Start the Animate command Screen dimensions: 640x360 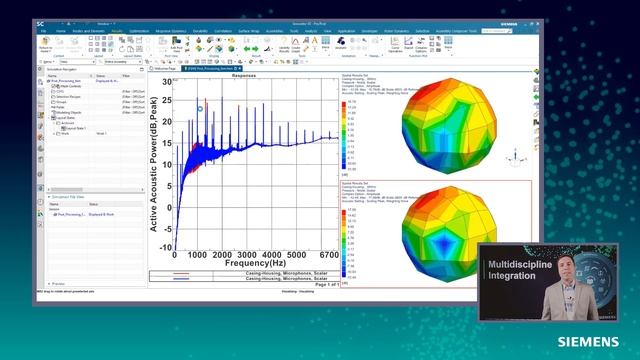[x=341, y=43]
